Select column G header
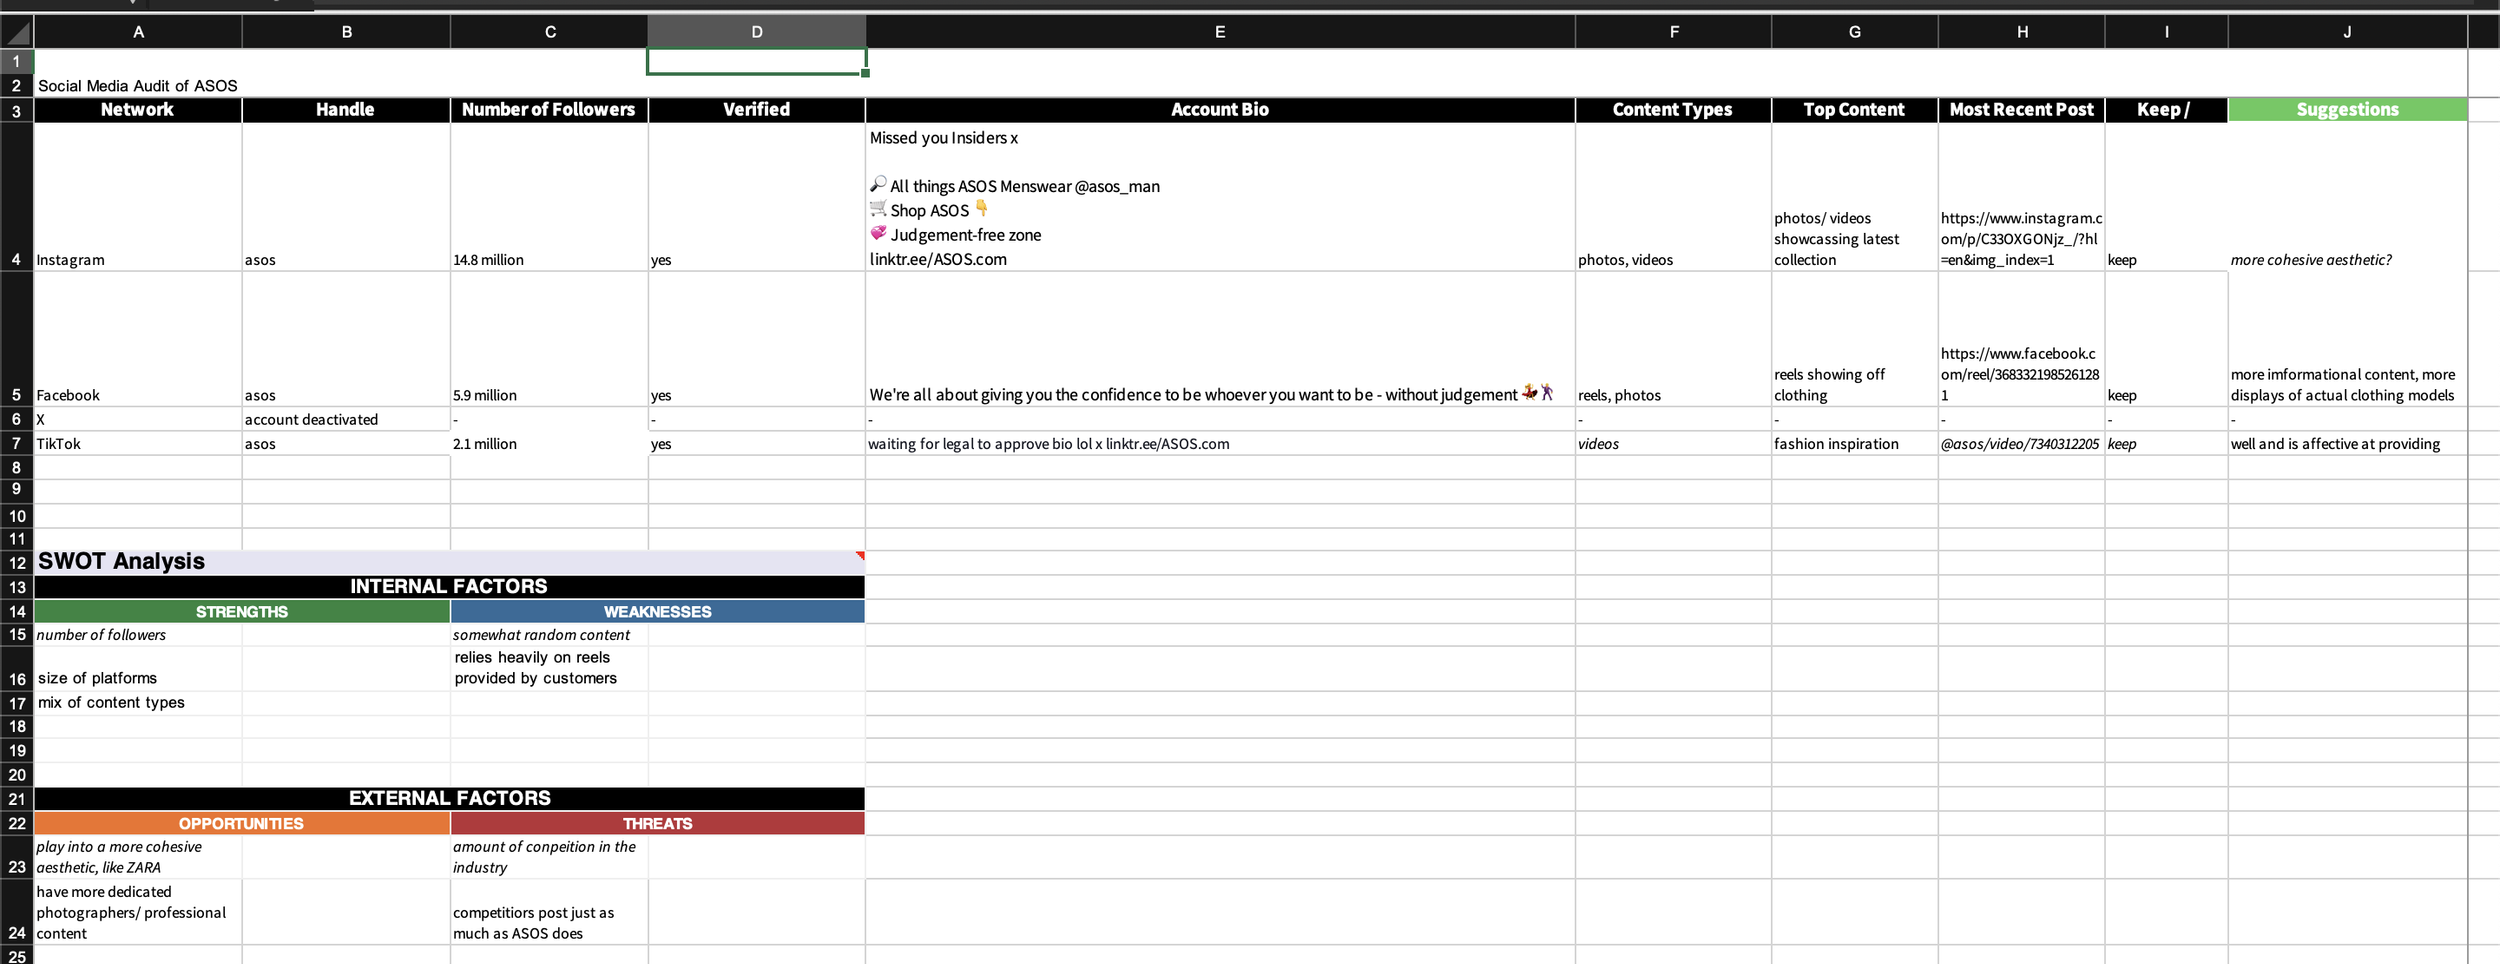Viewport: 2500px width, 964px height. click(1854, 32)
